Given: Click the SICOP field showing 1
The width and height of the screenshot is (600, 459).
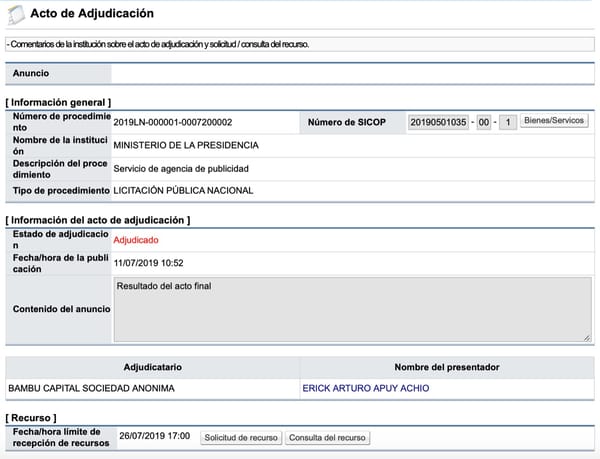Looking at the screenshot, I should (x=508, y=122).
